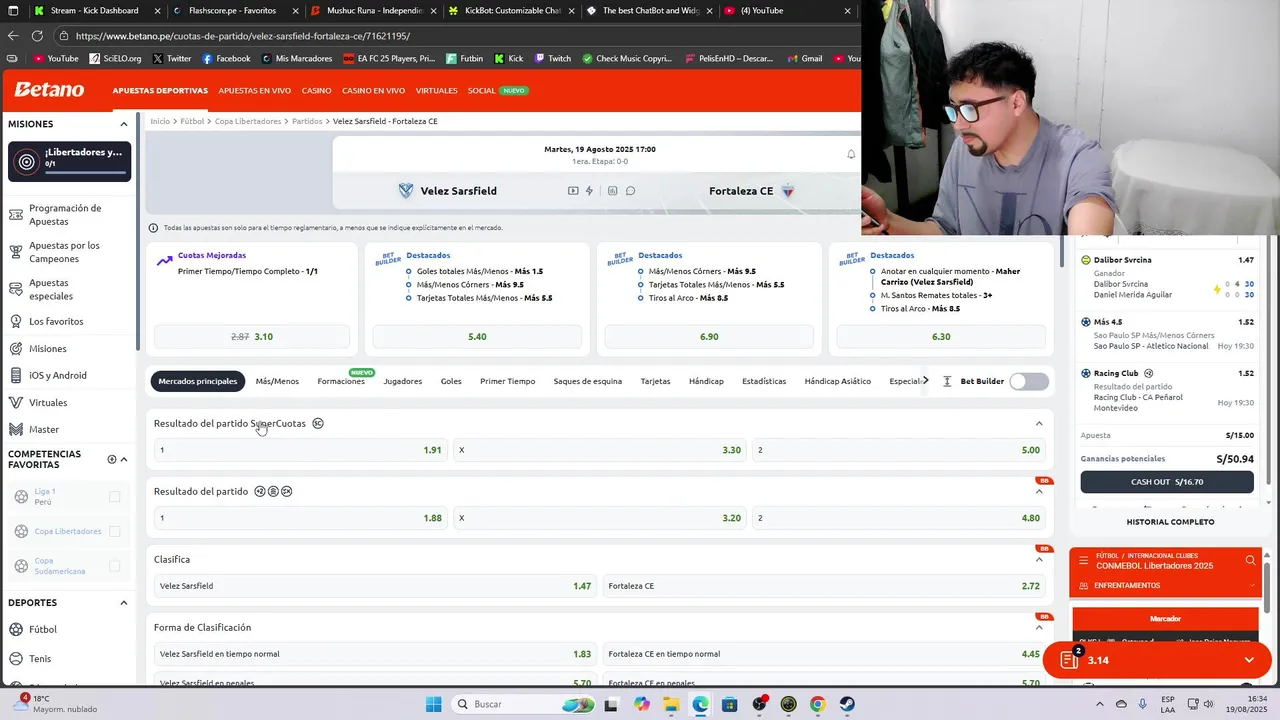Toggle the Bet Builder switch

tap(1029, 381)
